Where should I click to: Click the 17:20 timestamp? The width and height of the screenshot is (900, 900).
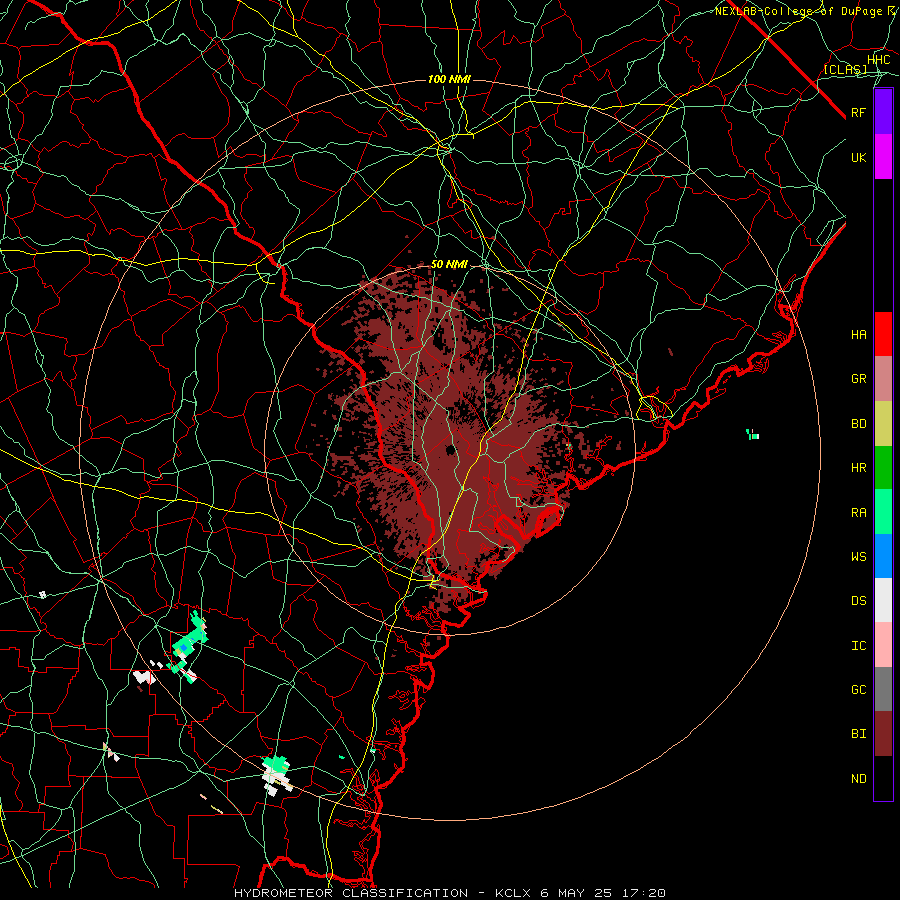tap(643, 893)
